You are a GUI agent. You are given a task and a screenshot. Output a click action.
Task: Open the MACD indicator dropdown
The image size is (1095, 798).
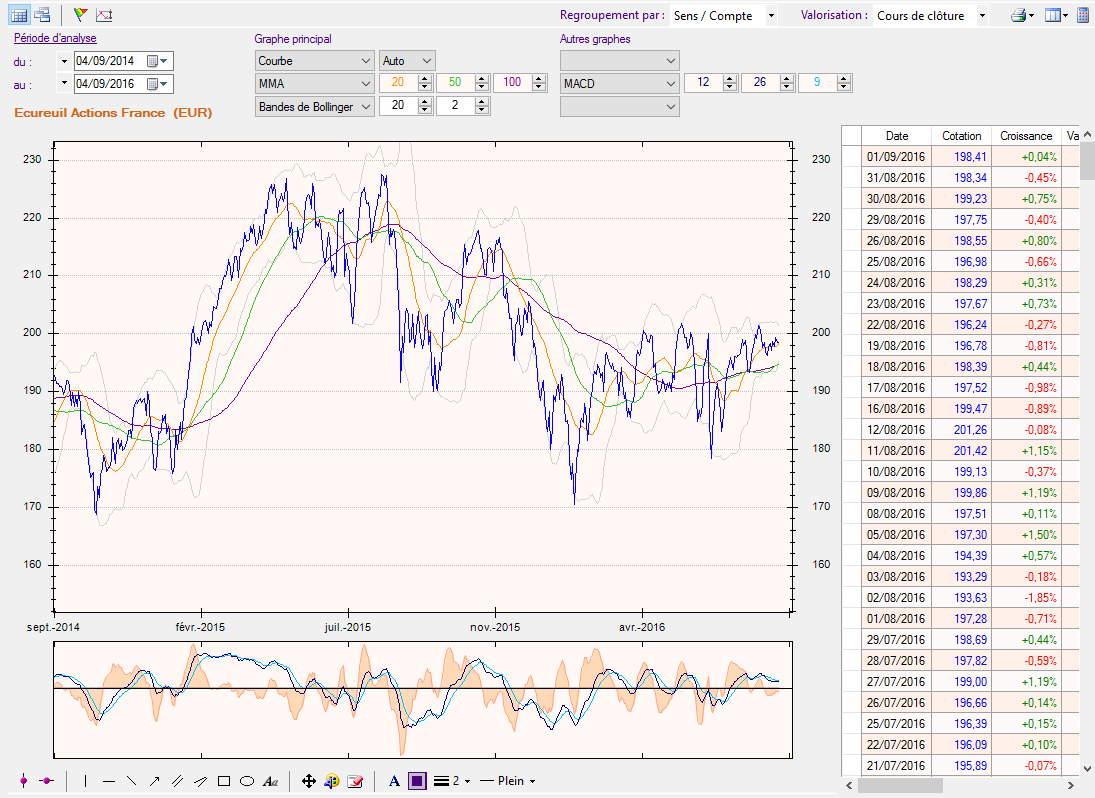[619, 84]
